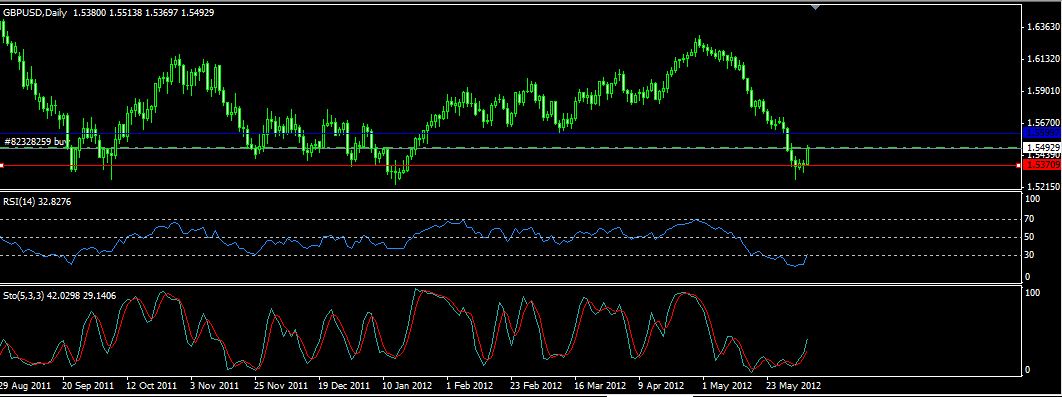Click the red 1.53709 price tag
This screenshot has width=1062, height=397.
pos(1042,165)
